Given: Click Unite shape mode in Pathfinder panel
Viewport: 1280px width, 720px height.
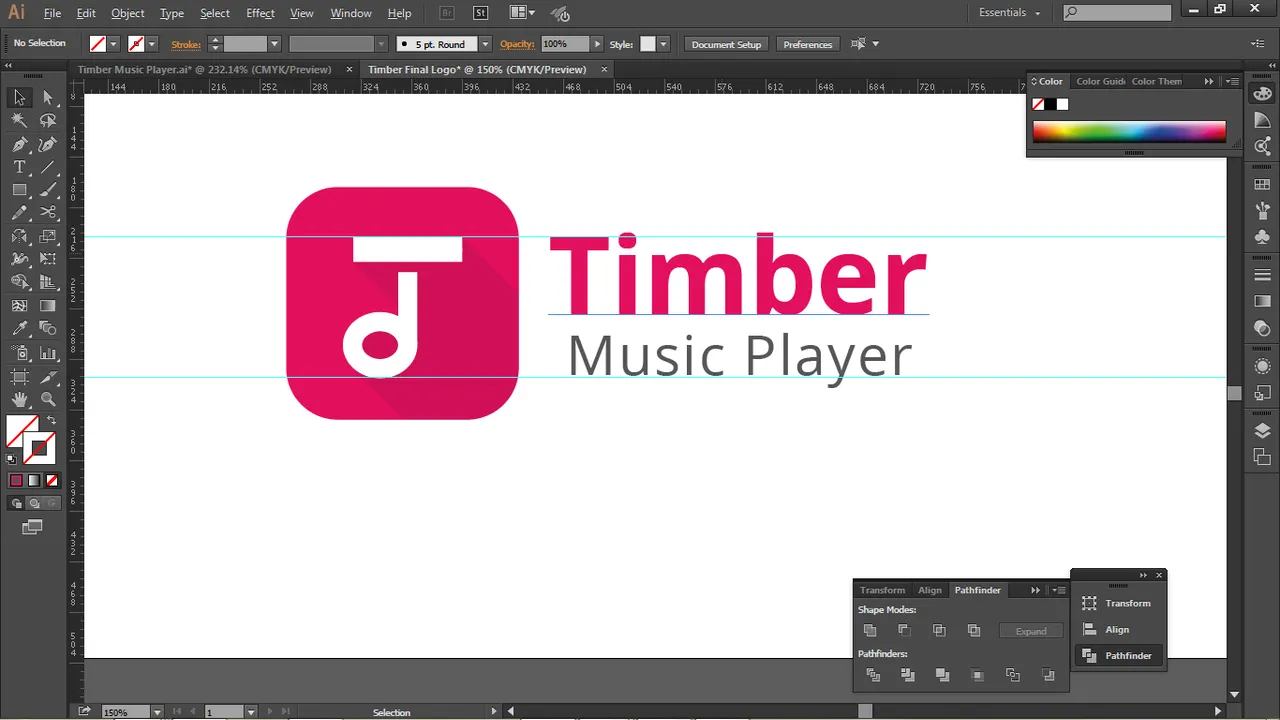Looking at the screenshot, I should click(x=870, y=630).
